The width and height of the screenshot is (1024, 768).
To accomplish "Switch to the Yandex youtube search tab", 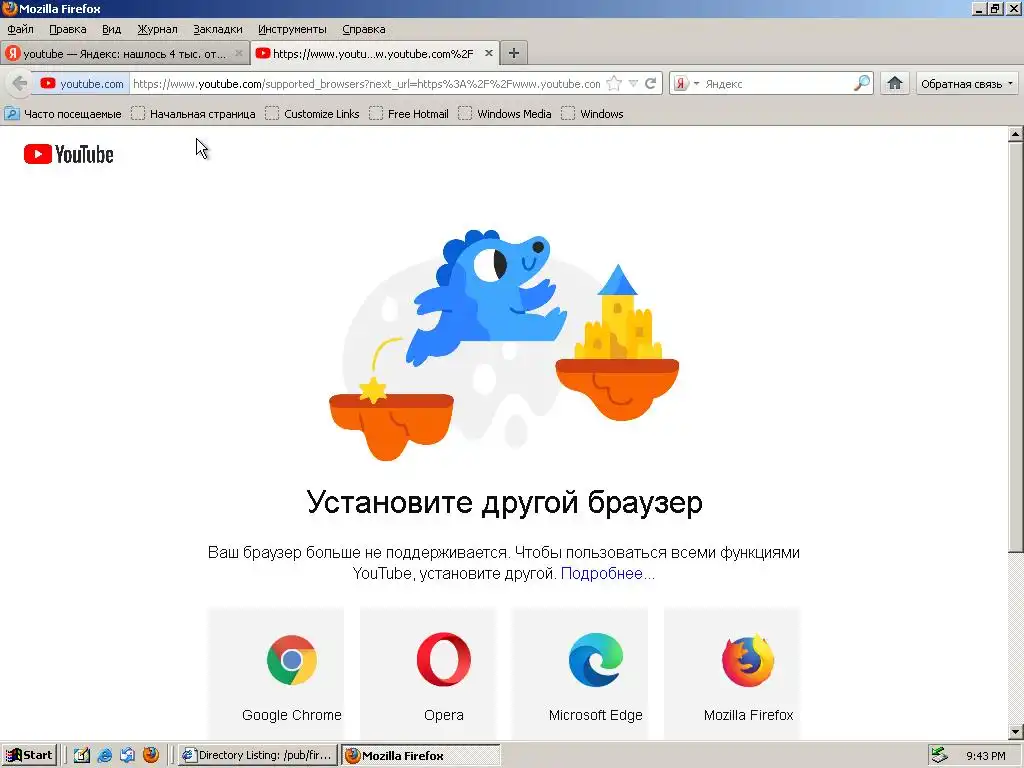I will (125, 54).
